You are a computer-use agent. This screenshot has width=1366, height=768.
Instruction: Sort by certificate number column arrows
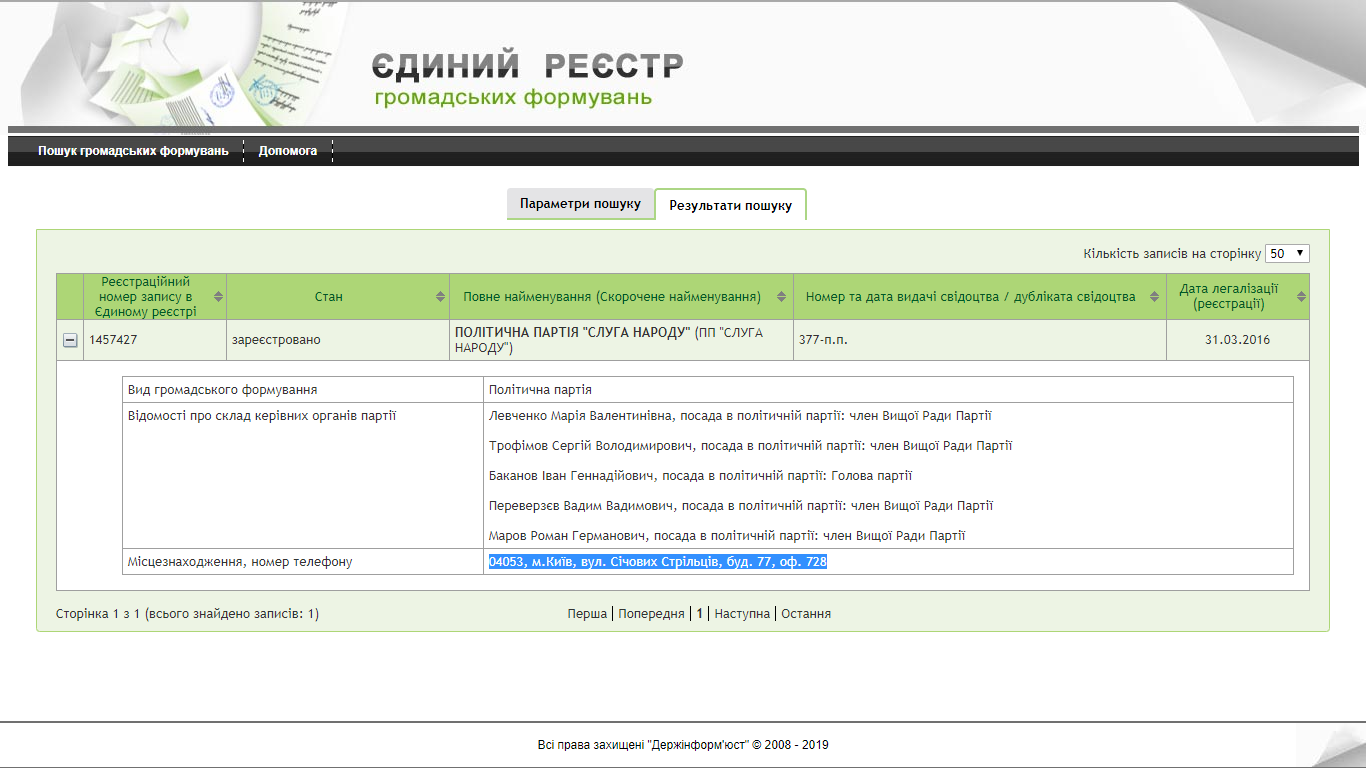[1155, 297]
